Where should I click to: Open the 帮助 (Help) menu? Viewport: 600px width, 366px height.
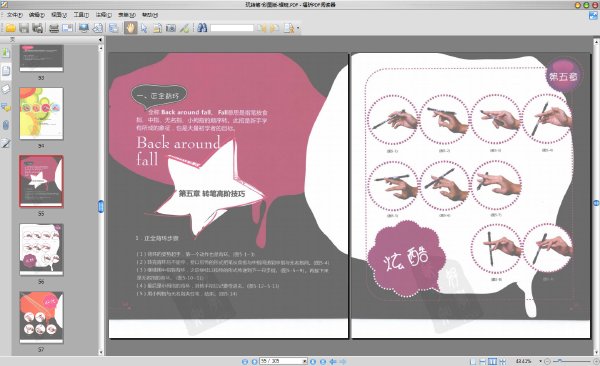coord(150,15)
